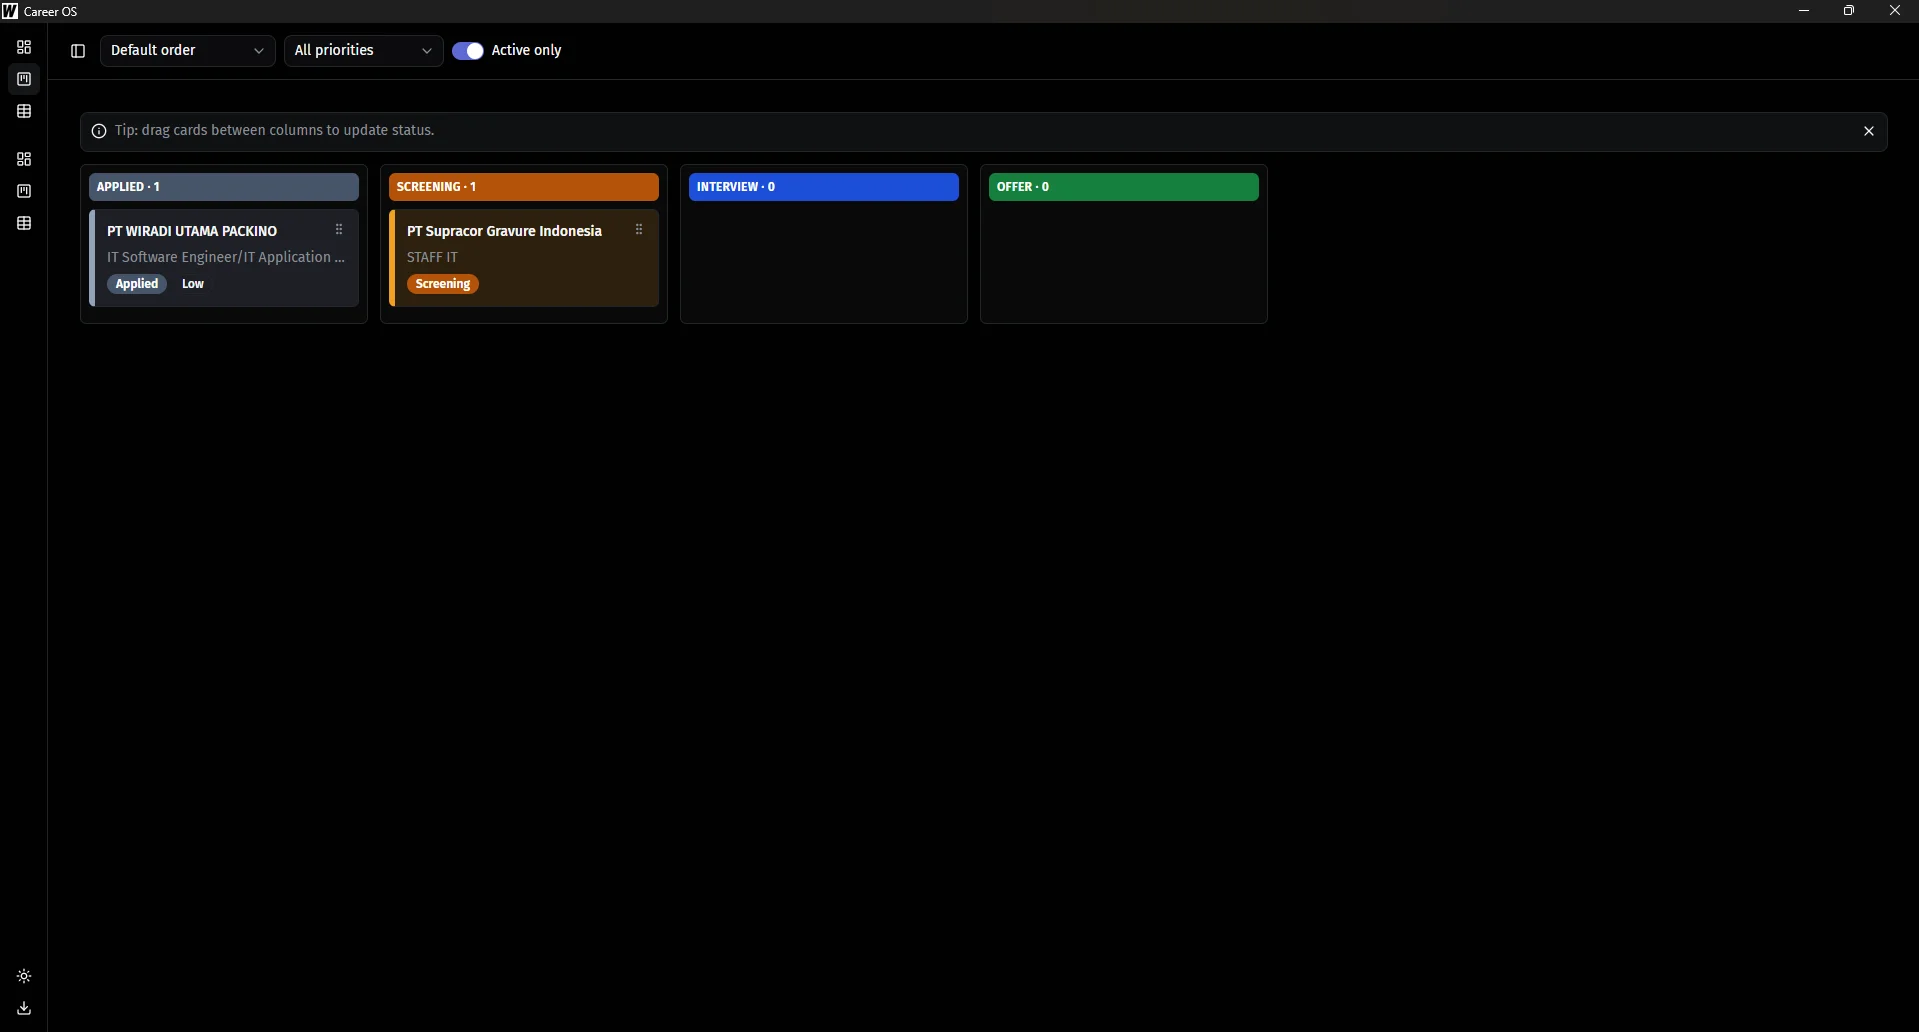Toggle the sidebar panel icon beside Default order
The height and width of the screenshot is (1032, 1919).
78,51
